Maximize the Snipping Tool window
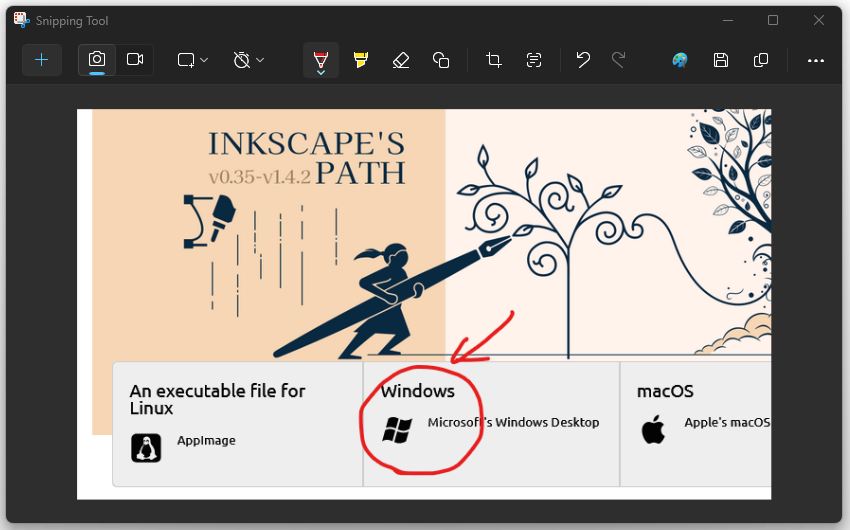Image resolution: width=850 pixels, height=530 pixels. (x=773, y=20)
